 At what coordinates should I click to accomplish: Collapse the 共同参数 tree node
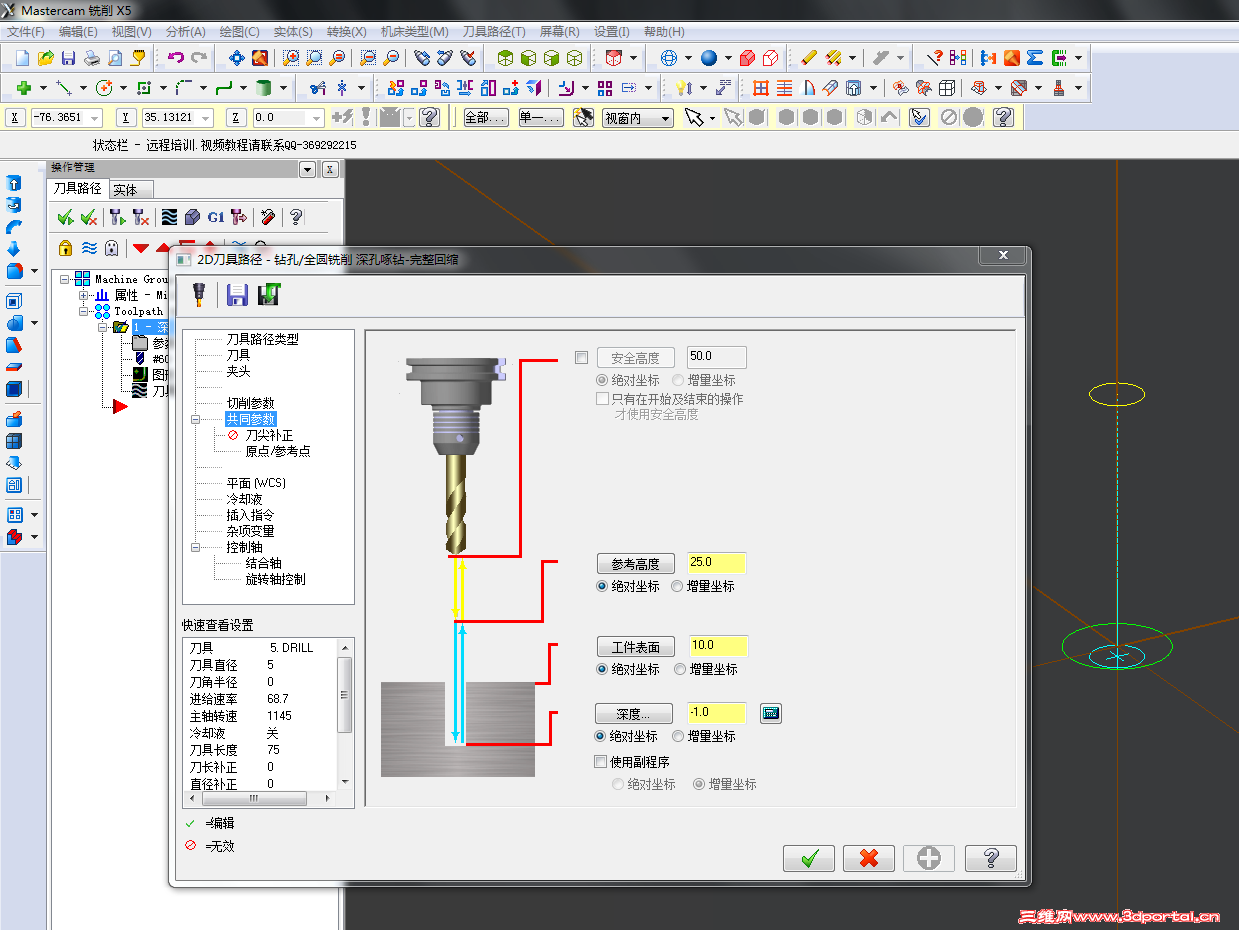pyautogui.click(x=196, y=419)
